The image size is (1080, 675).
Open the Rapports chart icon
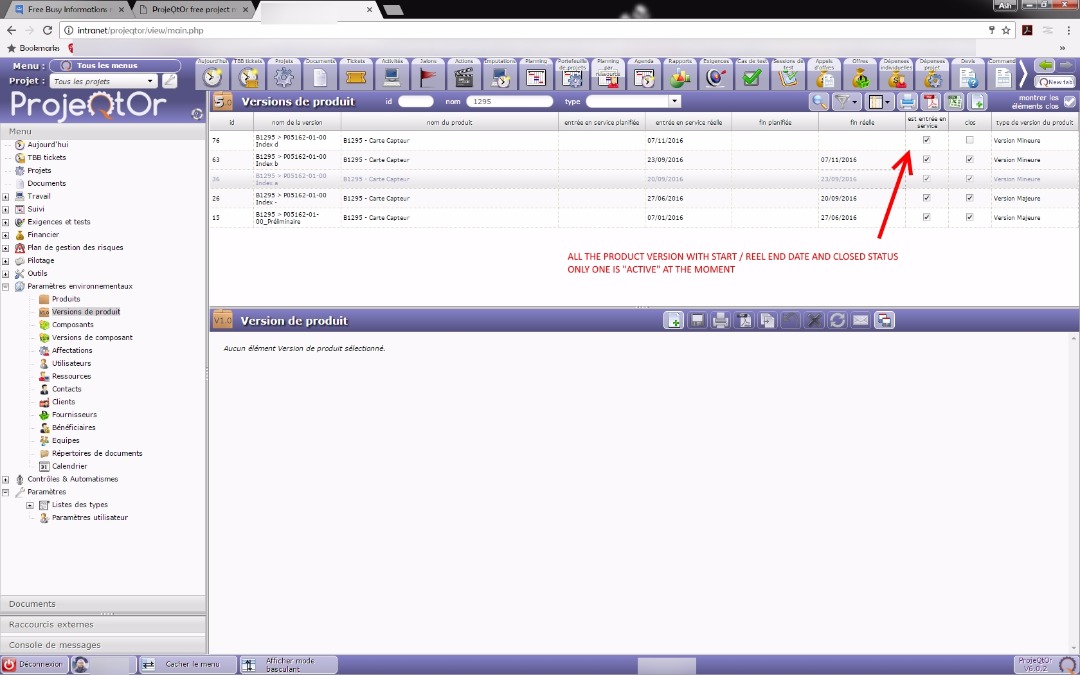pyautogui.click(x=680, y=76)
